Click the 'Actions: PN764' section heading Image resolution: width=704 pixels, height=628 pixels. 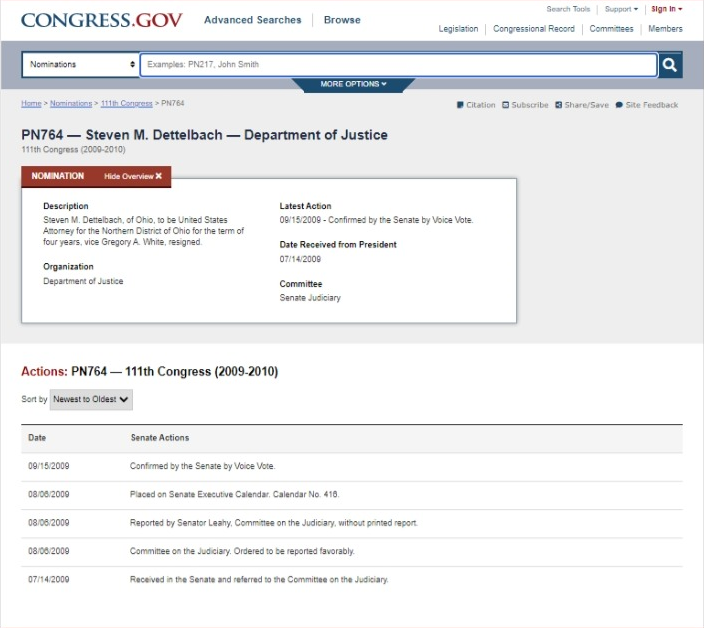(x=150, y=372)
